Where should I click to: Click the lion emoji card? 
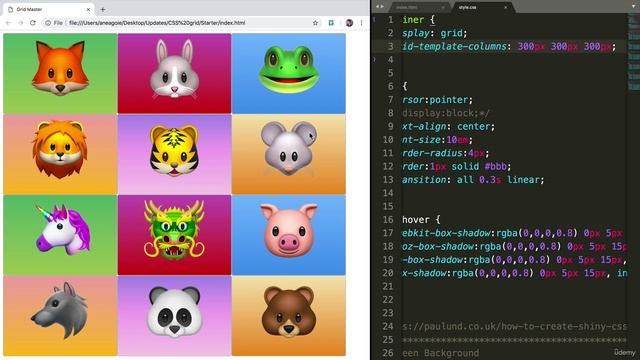[x=60, y=154]
